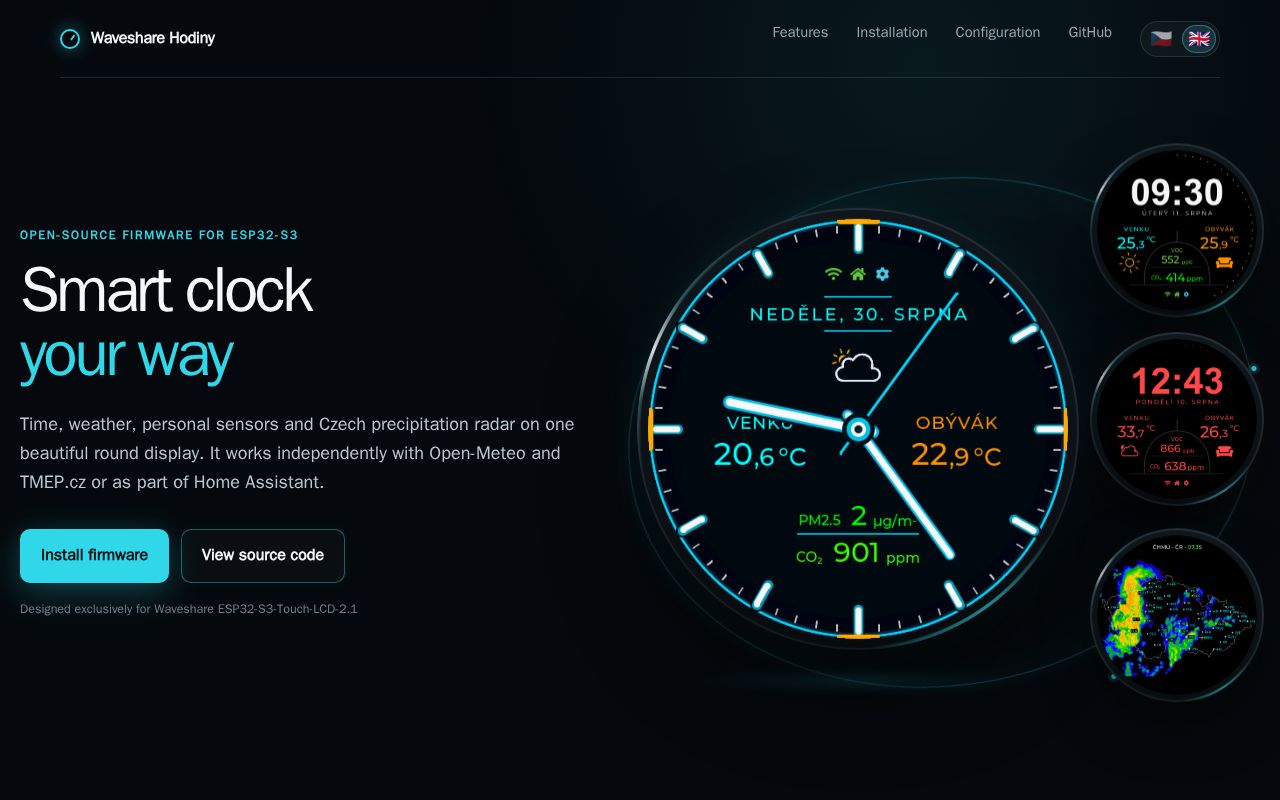The image size is (1280, 800).
Task: Open the View source code button
Action: (x=263, y=555)
